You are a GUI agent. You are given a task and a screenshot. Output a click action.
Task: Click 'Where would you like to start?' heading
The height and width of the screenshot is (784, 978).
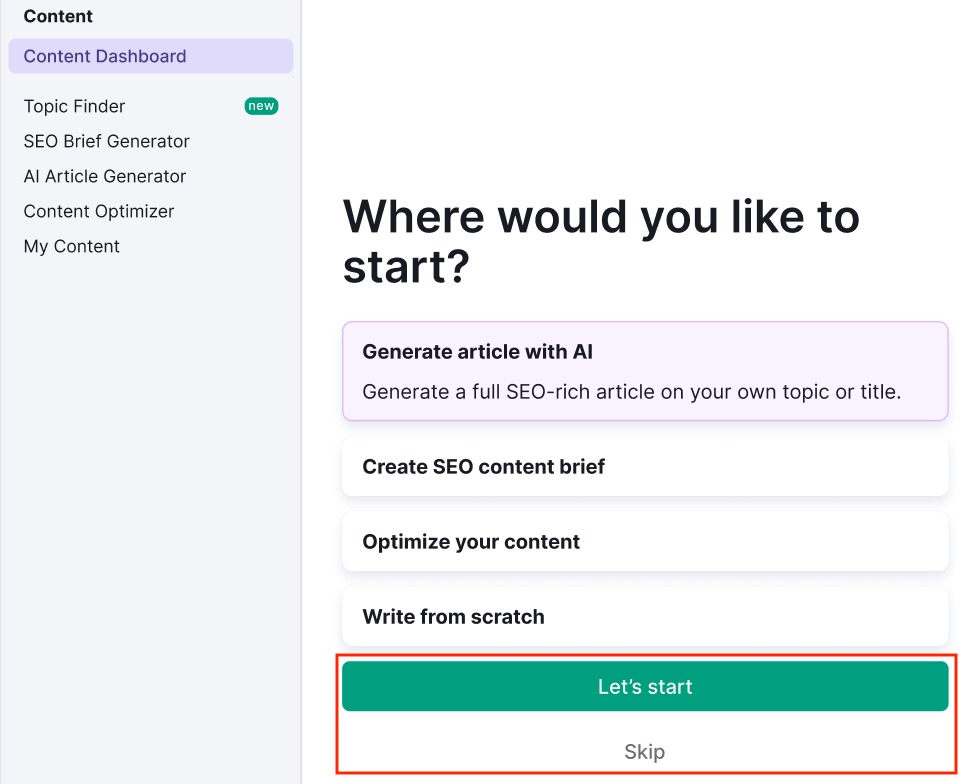point(600,241)
